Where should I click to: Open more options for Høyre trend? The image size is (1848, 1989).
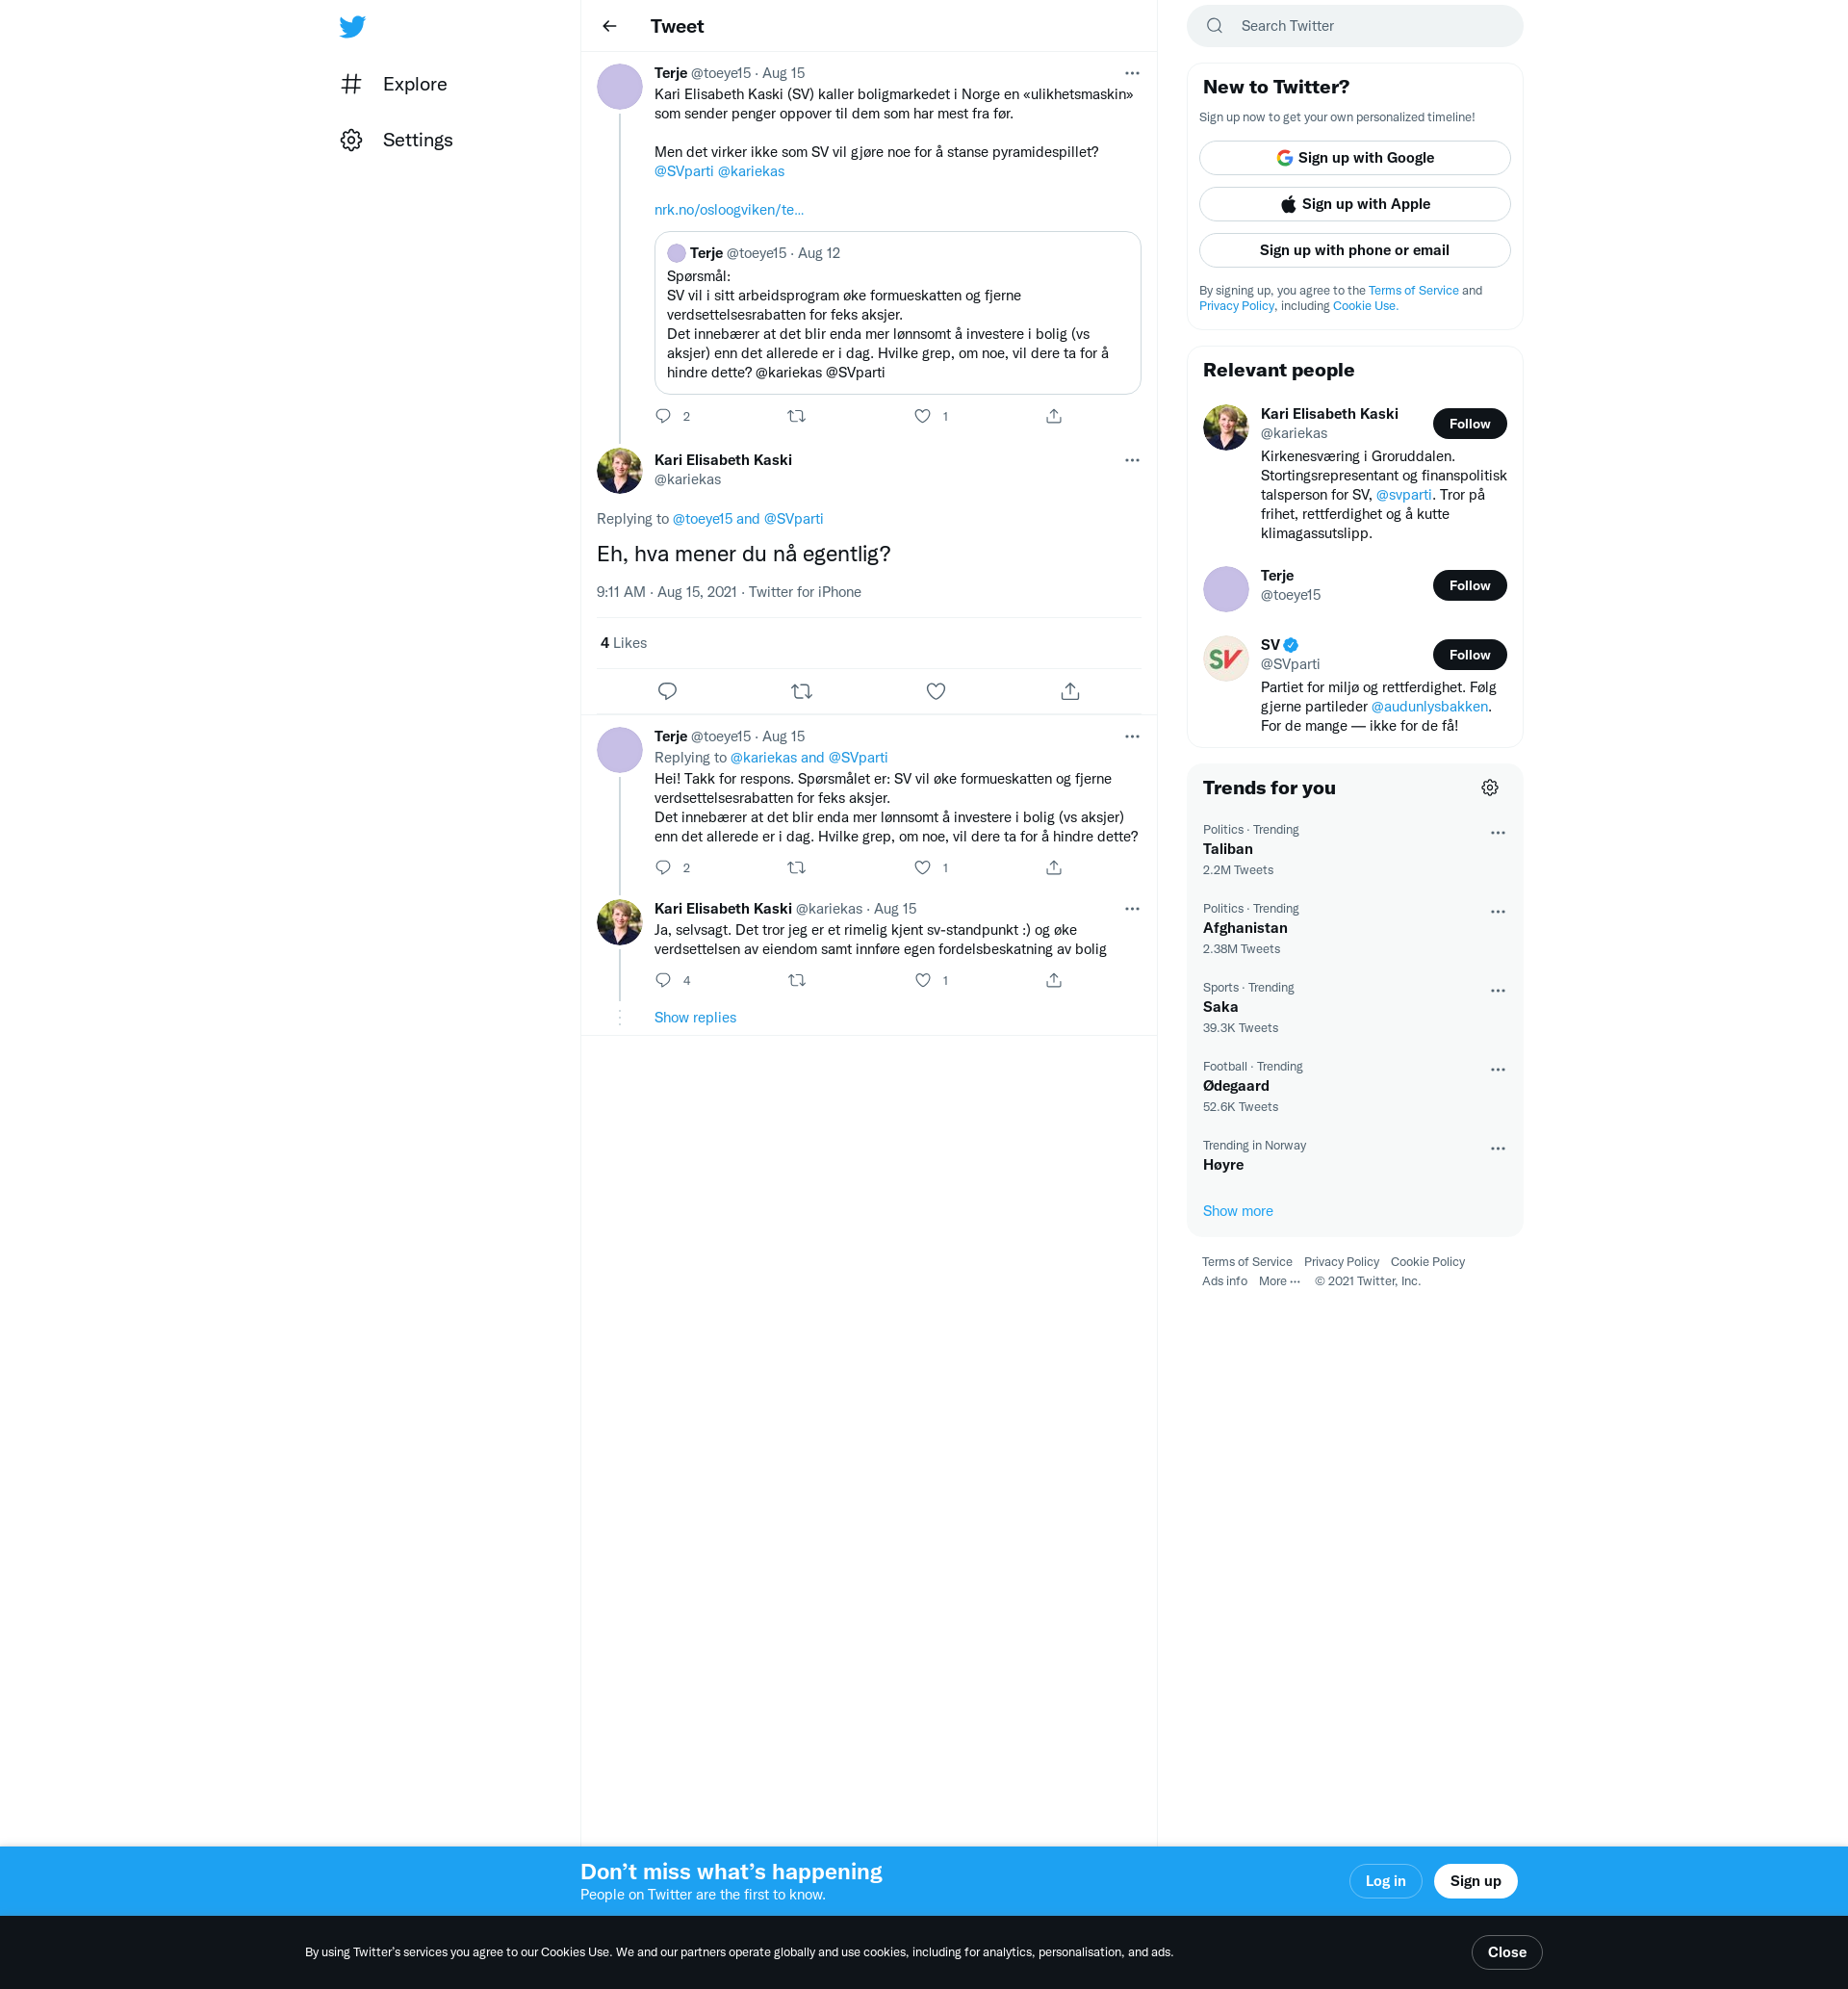(x=1497, y=1149)
